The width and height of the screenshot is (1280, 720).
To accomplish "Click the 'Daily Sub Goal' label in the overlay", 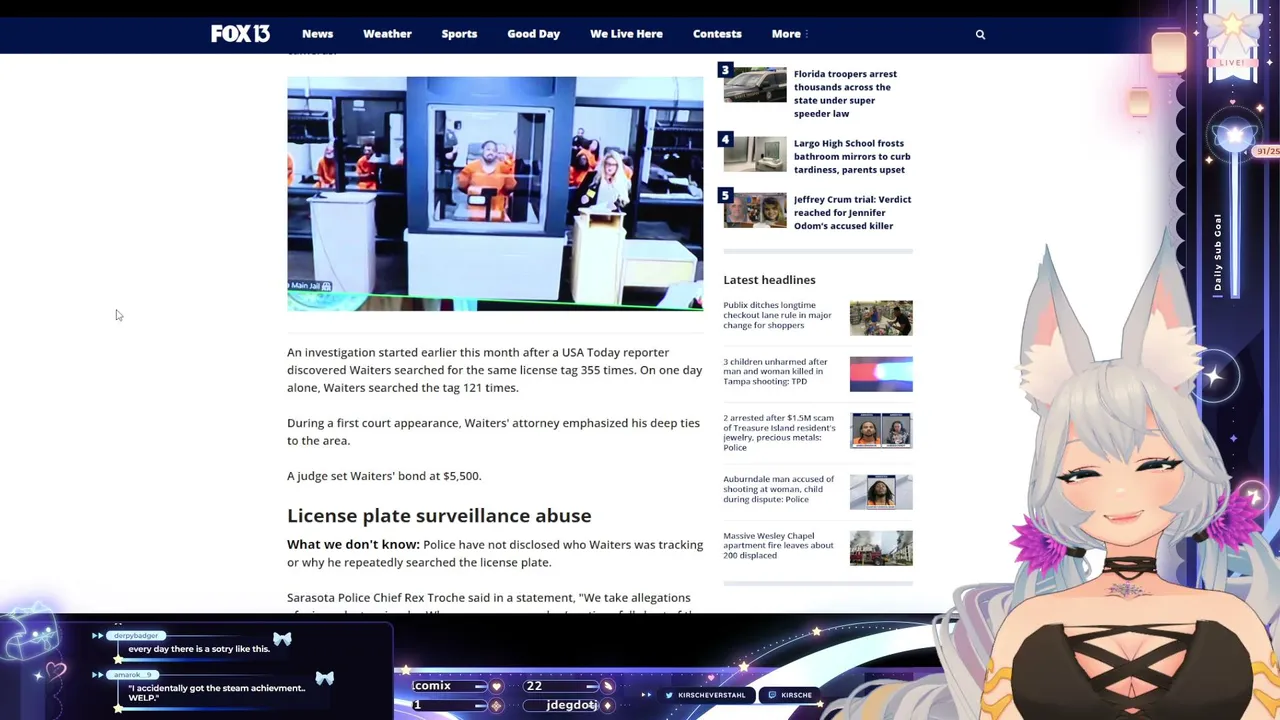I will (x=1218, y=252).
